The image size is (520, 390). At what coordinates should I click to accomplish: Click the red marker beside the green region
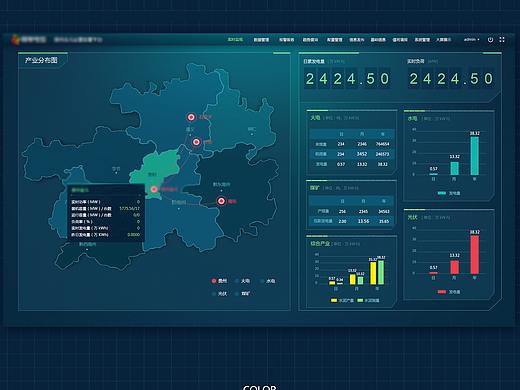point(154,189)
